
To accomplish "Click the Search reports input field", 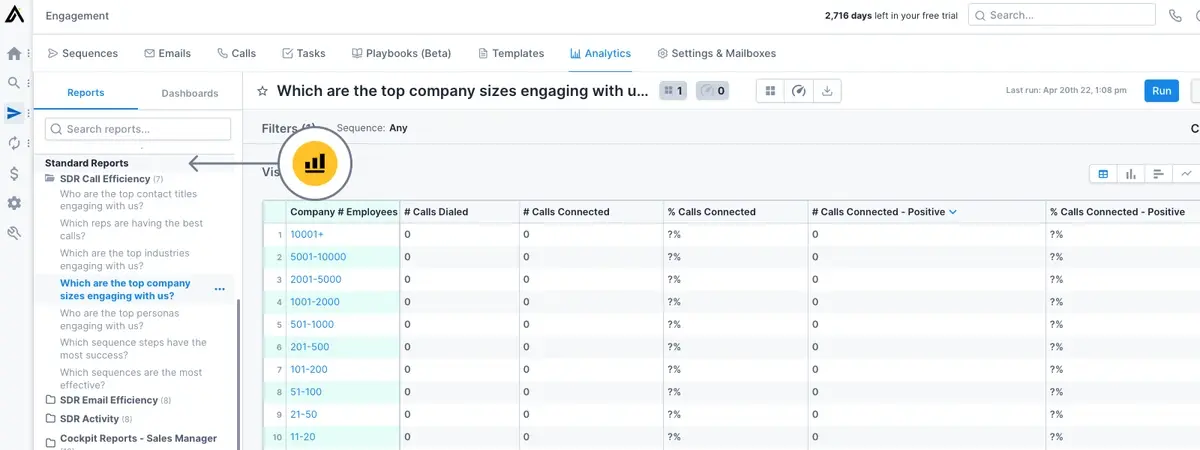I will point(138,129).
